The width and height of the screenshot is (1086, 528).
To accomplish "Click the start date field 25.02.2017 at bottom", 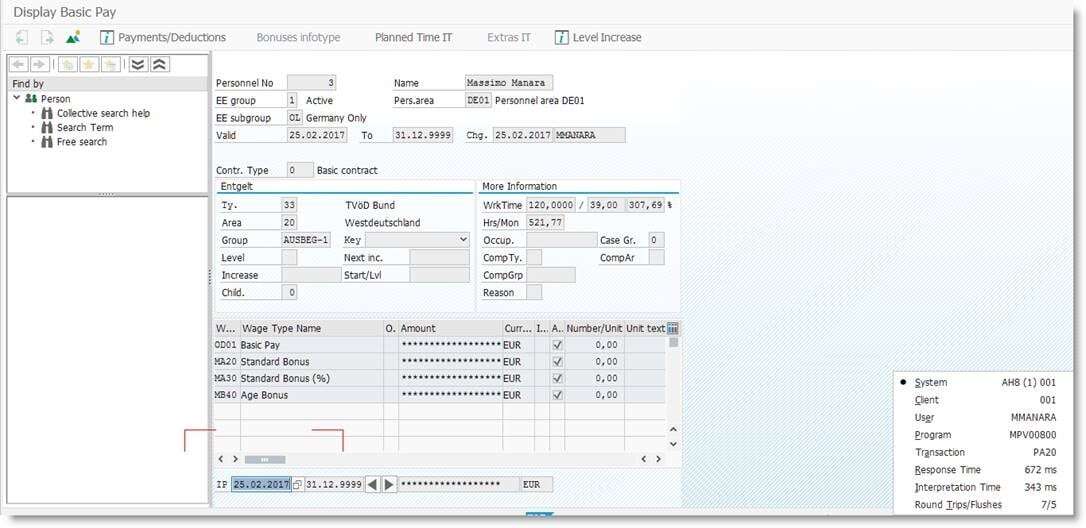I will pos(260,485).
